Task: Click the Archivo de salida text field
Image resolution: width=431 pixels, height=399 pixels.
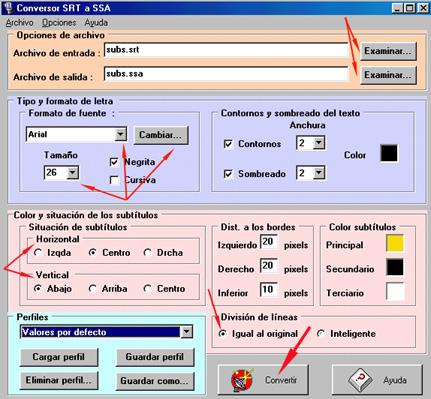Action: point(226,74)
